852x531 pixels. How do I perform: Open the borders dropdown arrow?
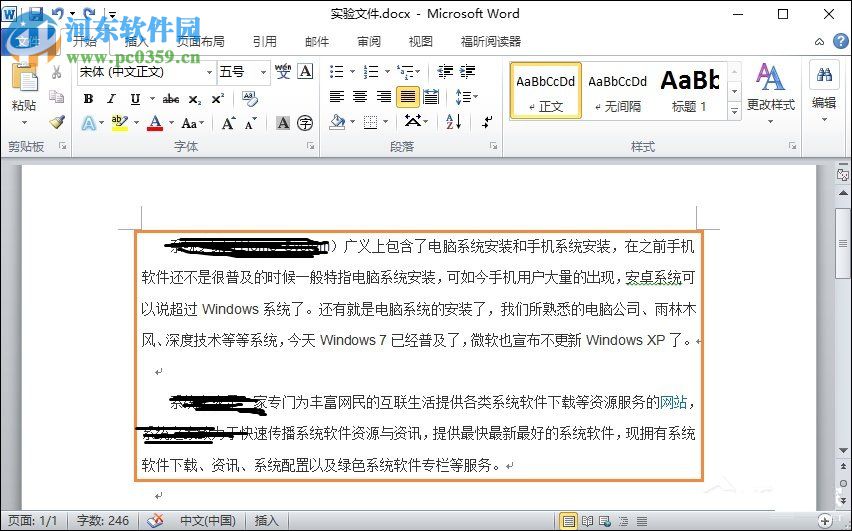385,122
